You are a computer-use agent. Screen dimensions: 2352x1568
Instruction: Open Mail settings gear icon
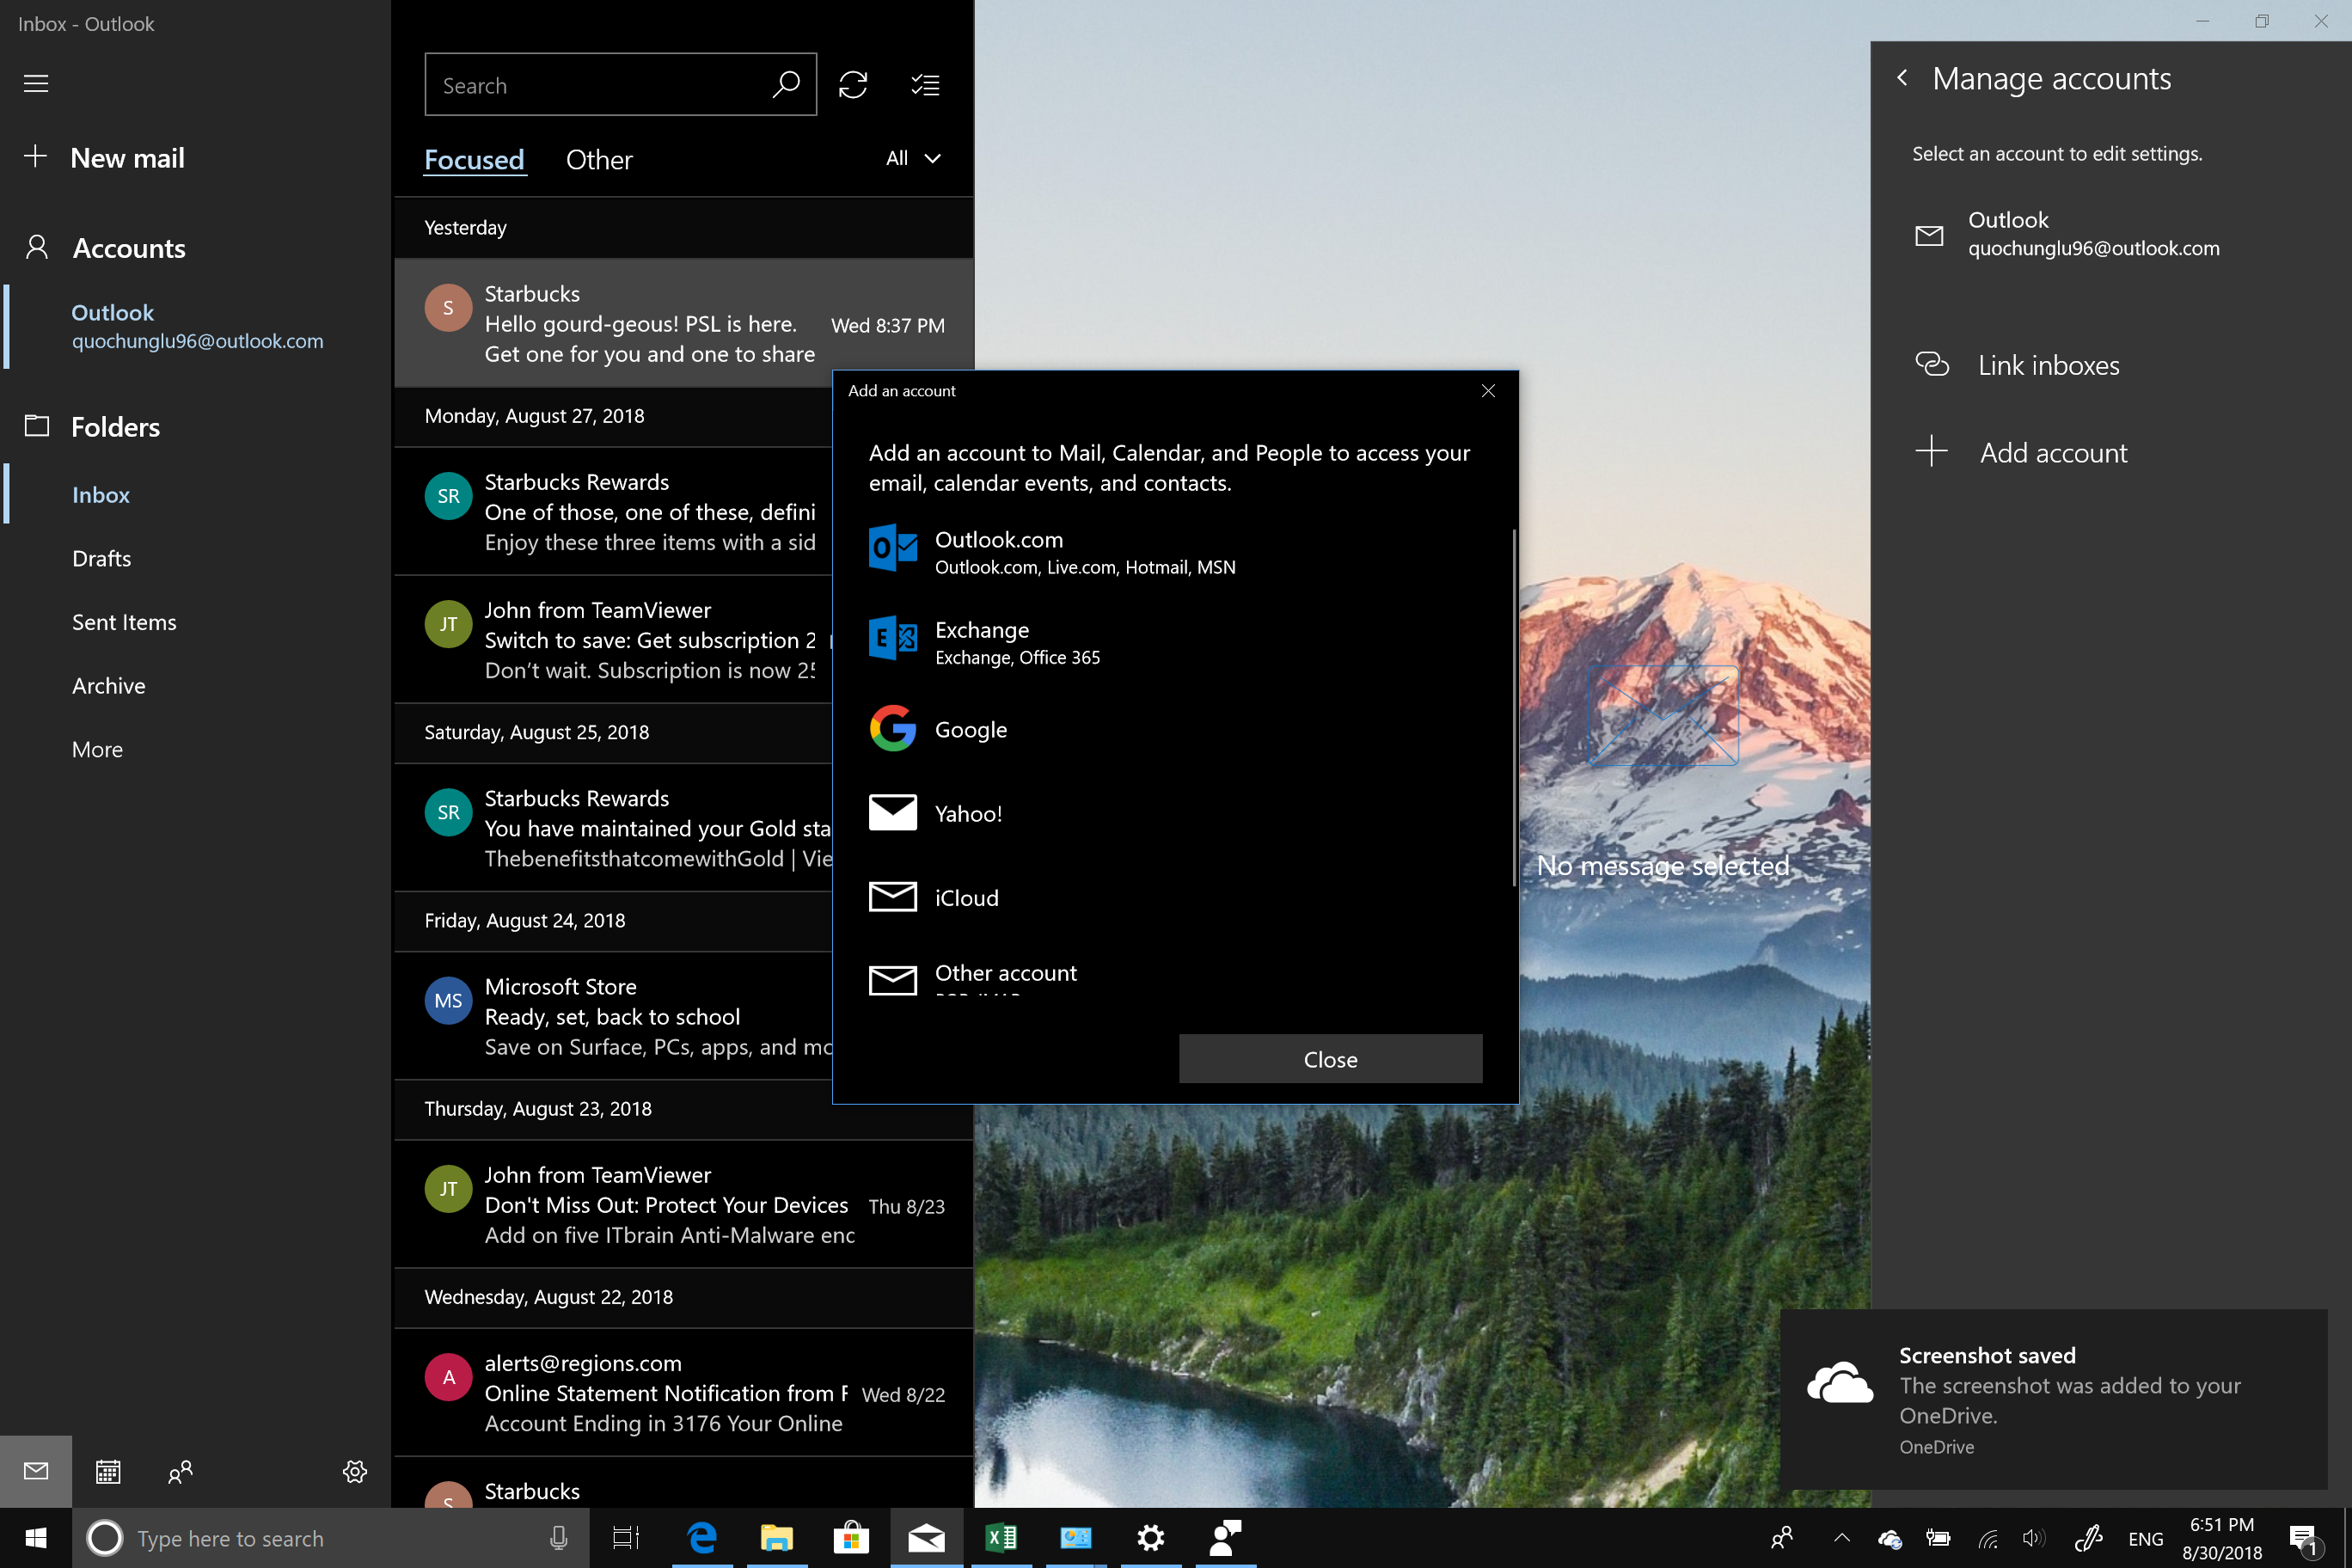click(355, 1471)
